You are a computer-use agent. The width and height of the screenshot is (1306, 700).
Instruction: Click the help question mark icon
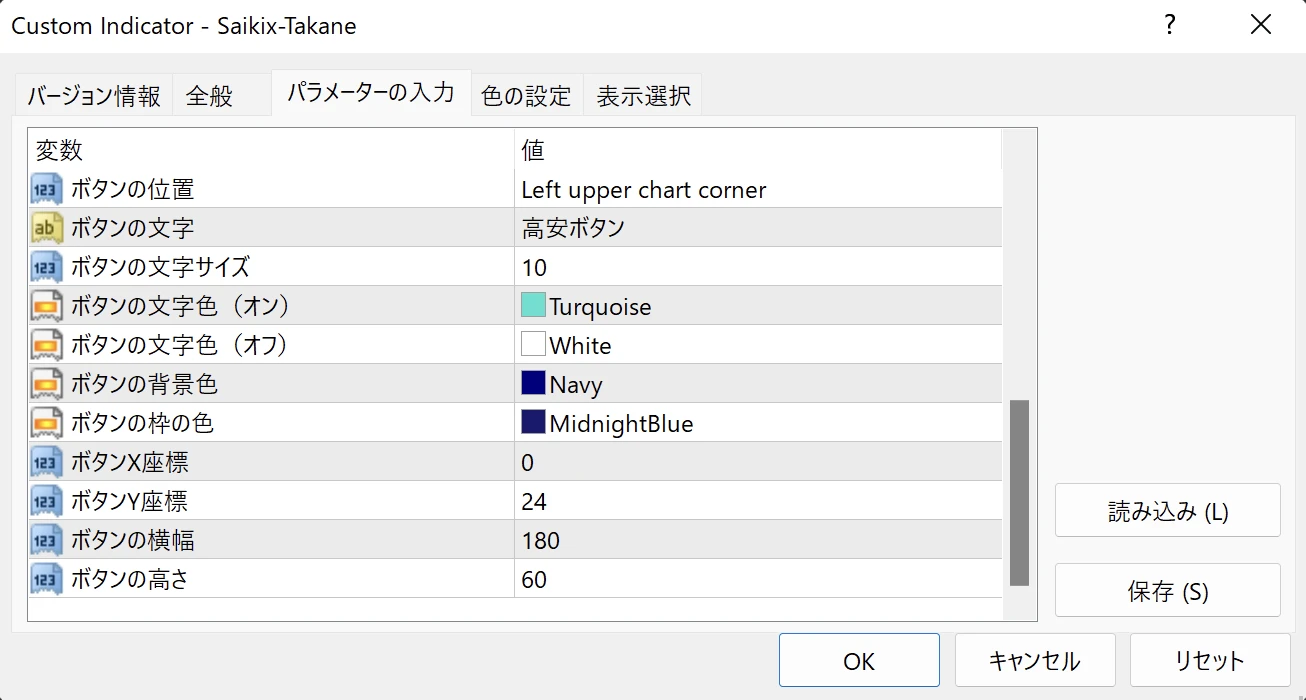(1169, 26)
